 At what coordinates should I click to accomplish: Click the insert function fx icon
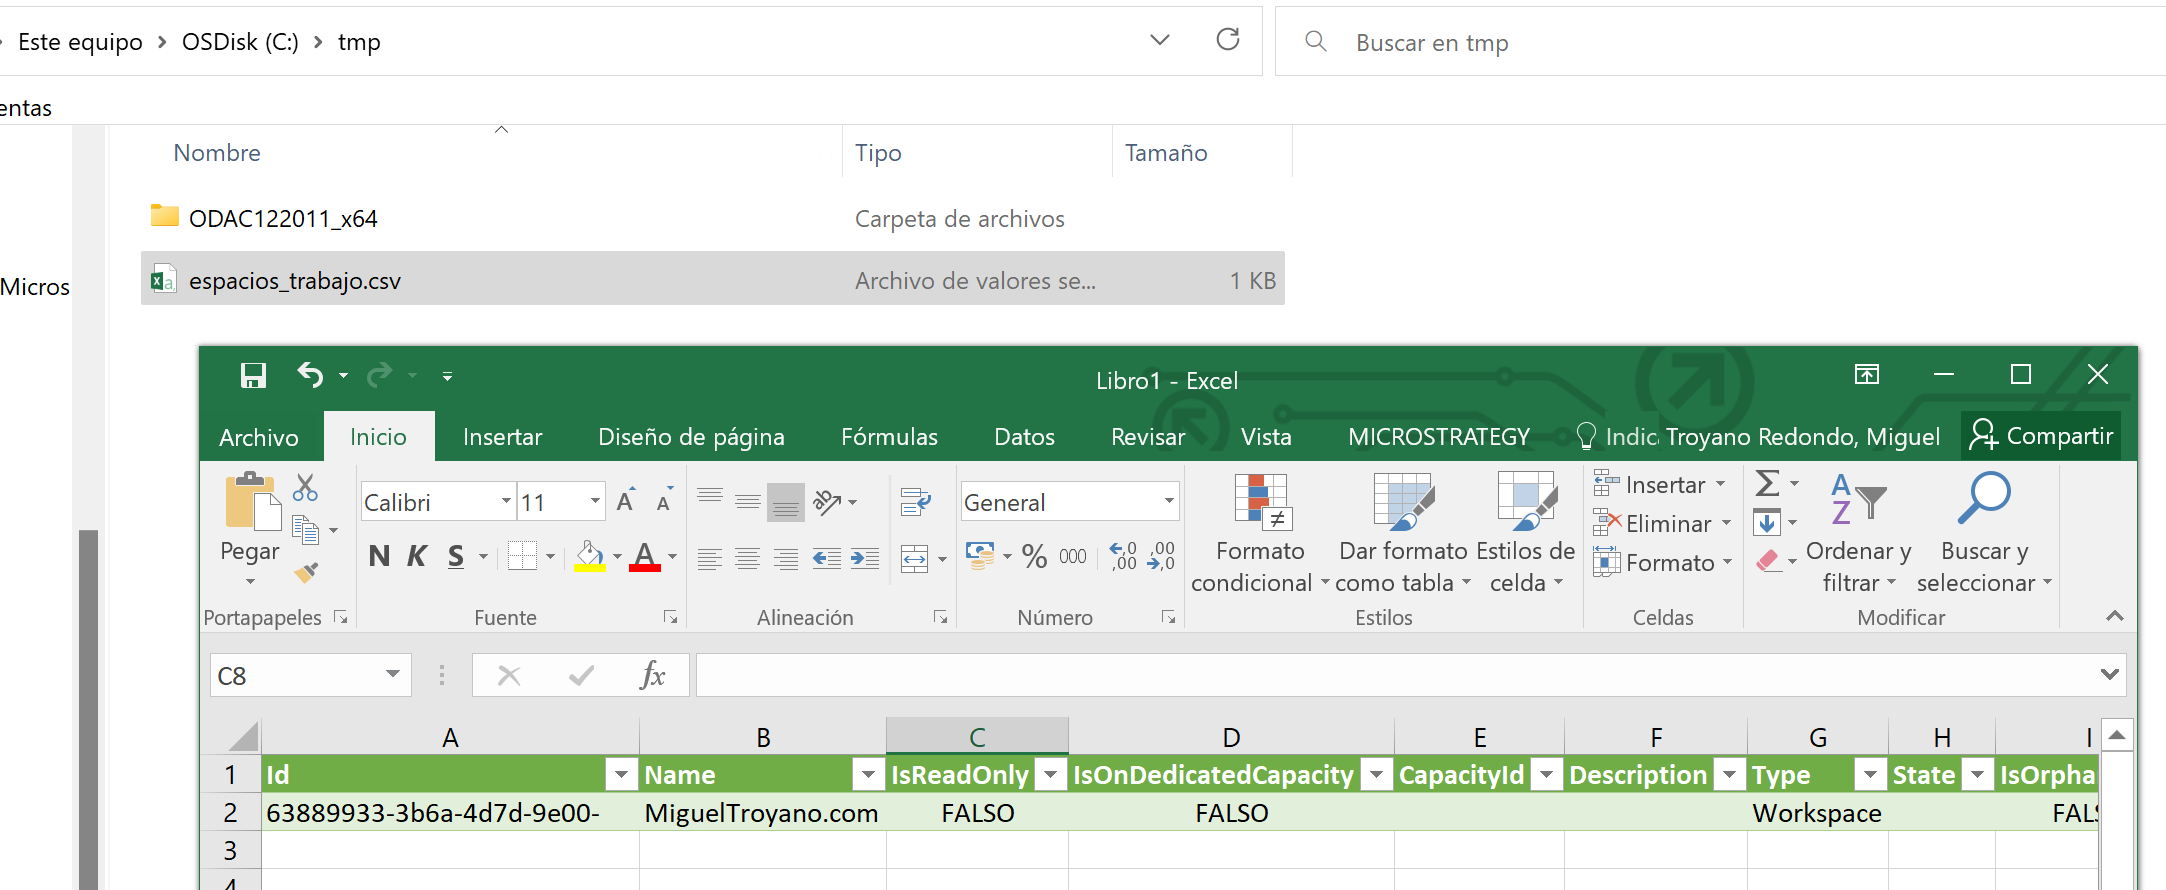[x=652, y=675]
